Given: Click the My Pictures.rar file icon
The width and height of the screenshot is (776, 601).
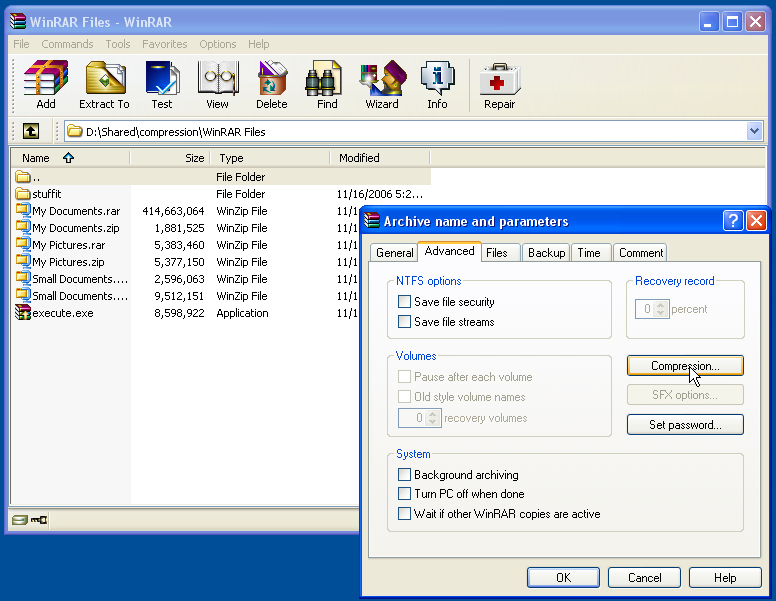Looking at the screenshot, I should 23,245.
